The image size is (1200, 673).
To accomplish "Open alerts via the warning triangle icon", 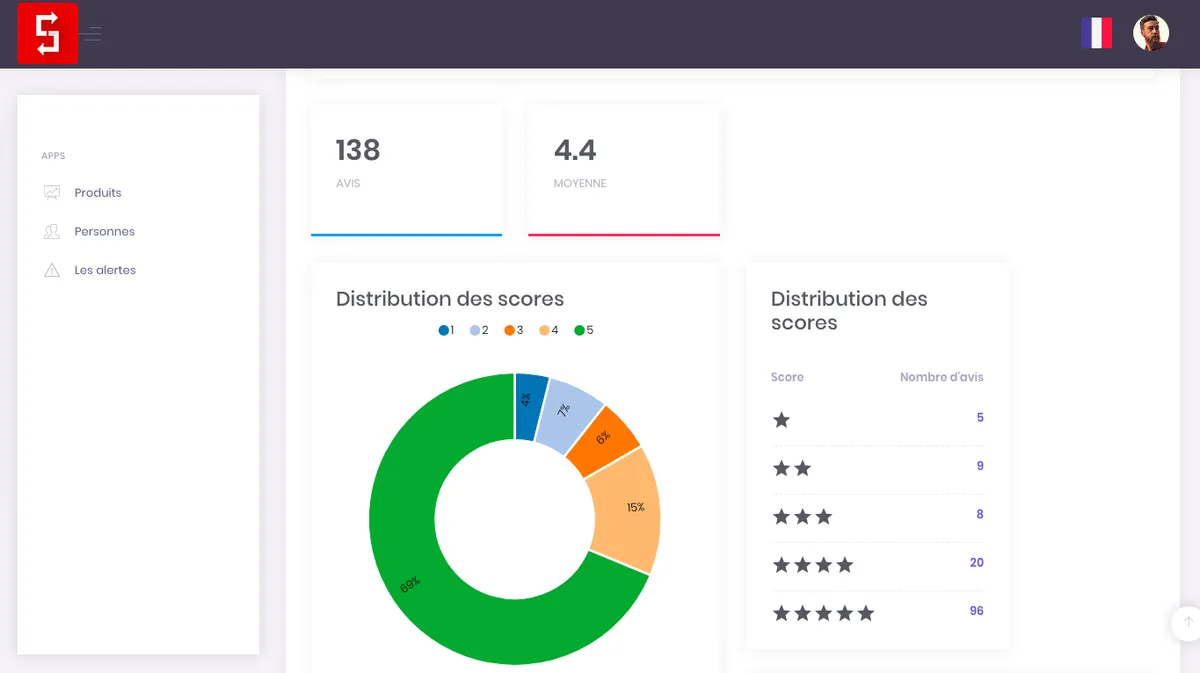I will [50, 269].
